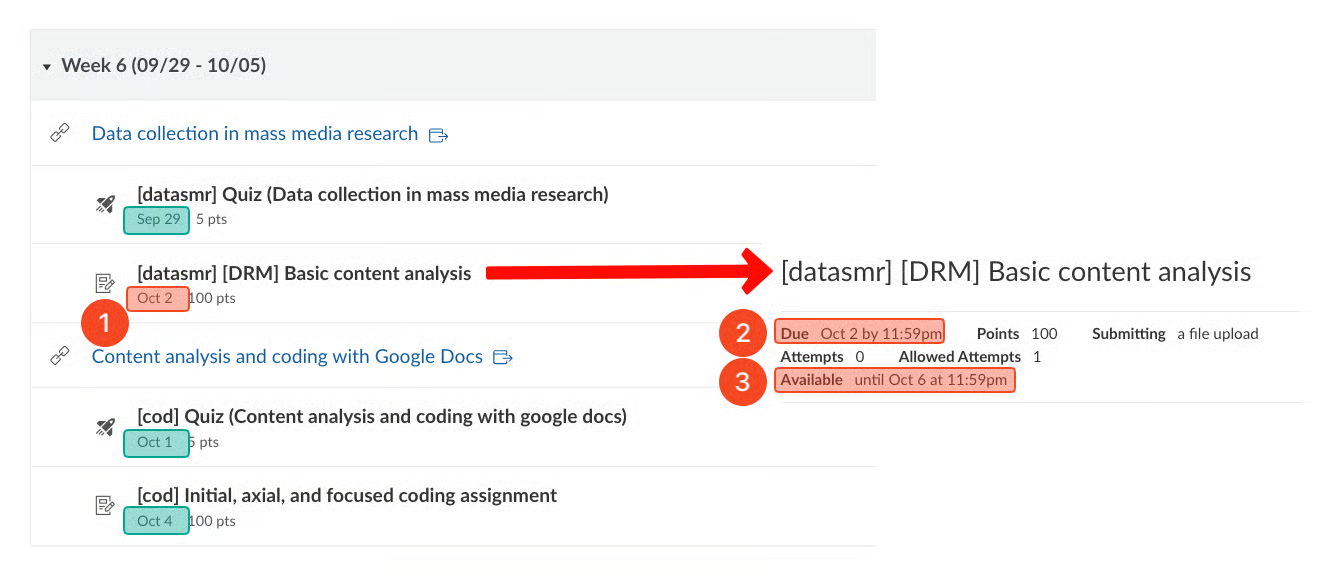Image resolution: width=1323 pixels, height=576 pixels.
Task: Click link icon beside Data collection in mass media
Action: tap(60, 134)
